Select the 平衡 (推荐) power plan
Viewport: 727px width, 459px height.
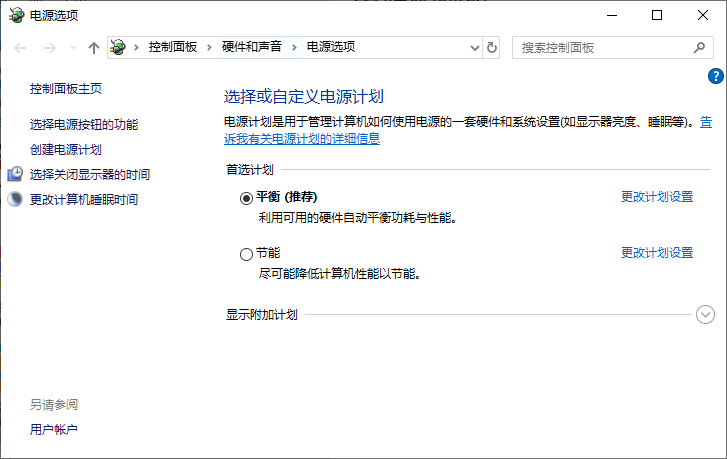pos(247,198)
